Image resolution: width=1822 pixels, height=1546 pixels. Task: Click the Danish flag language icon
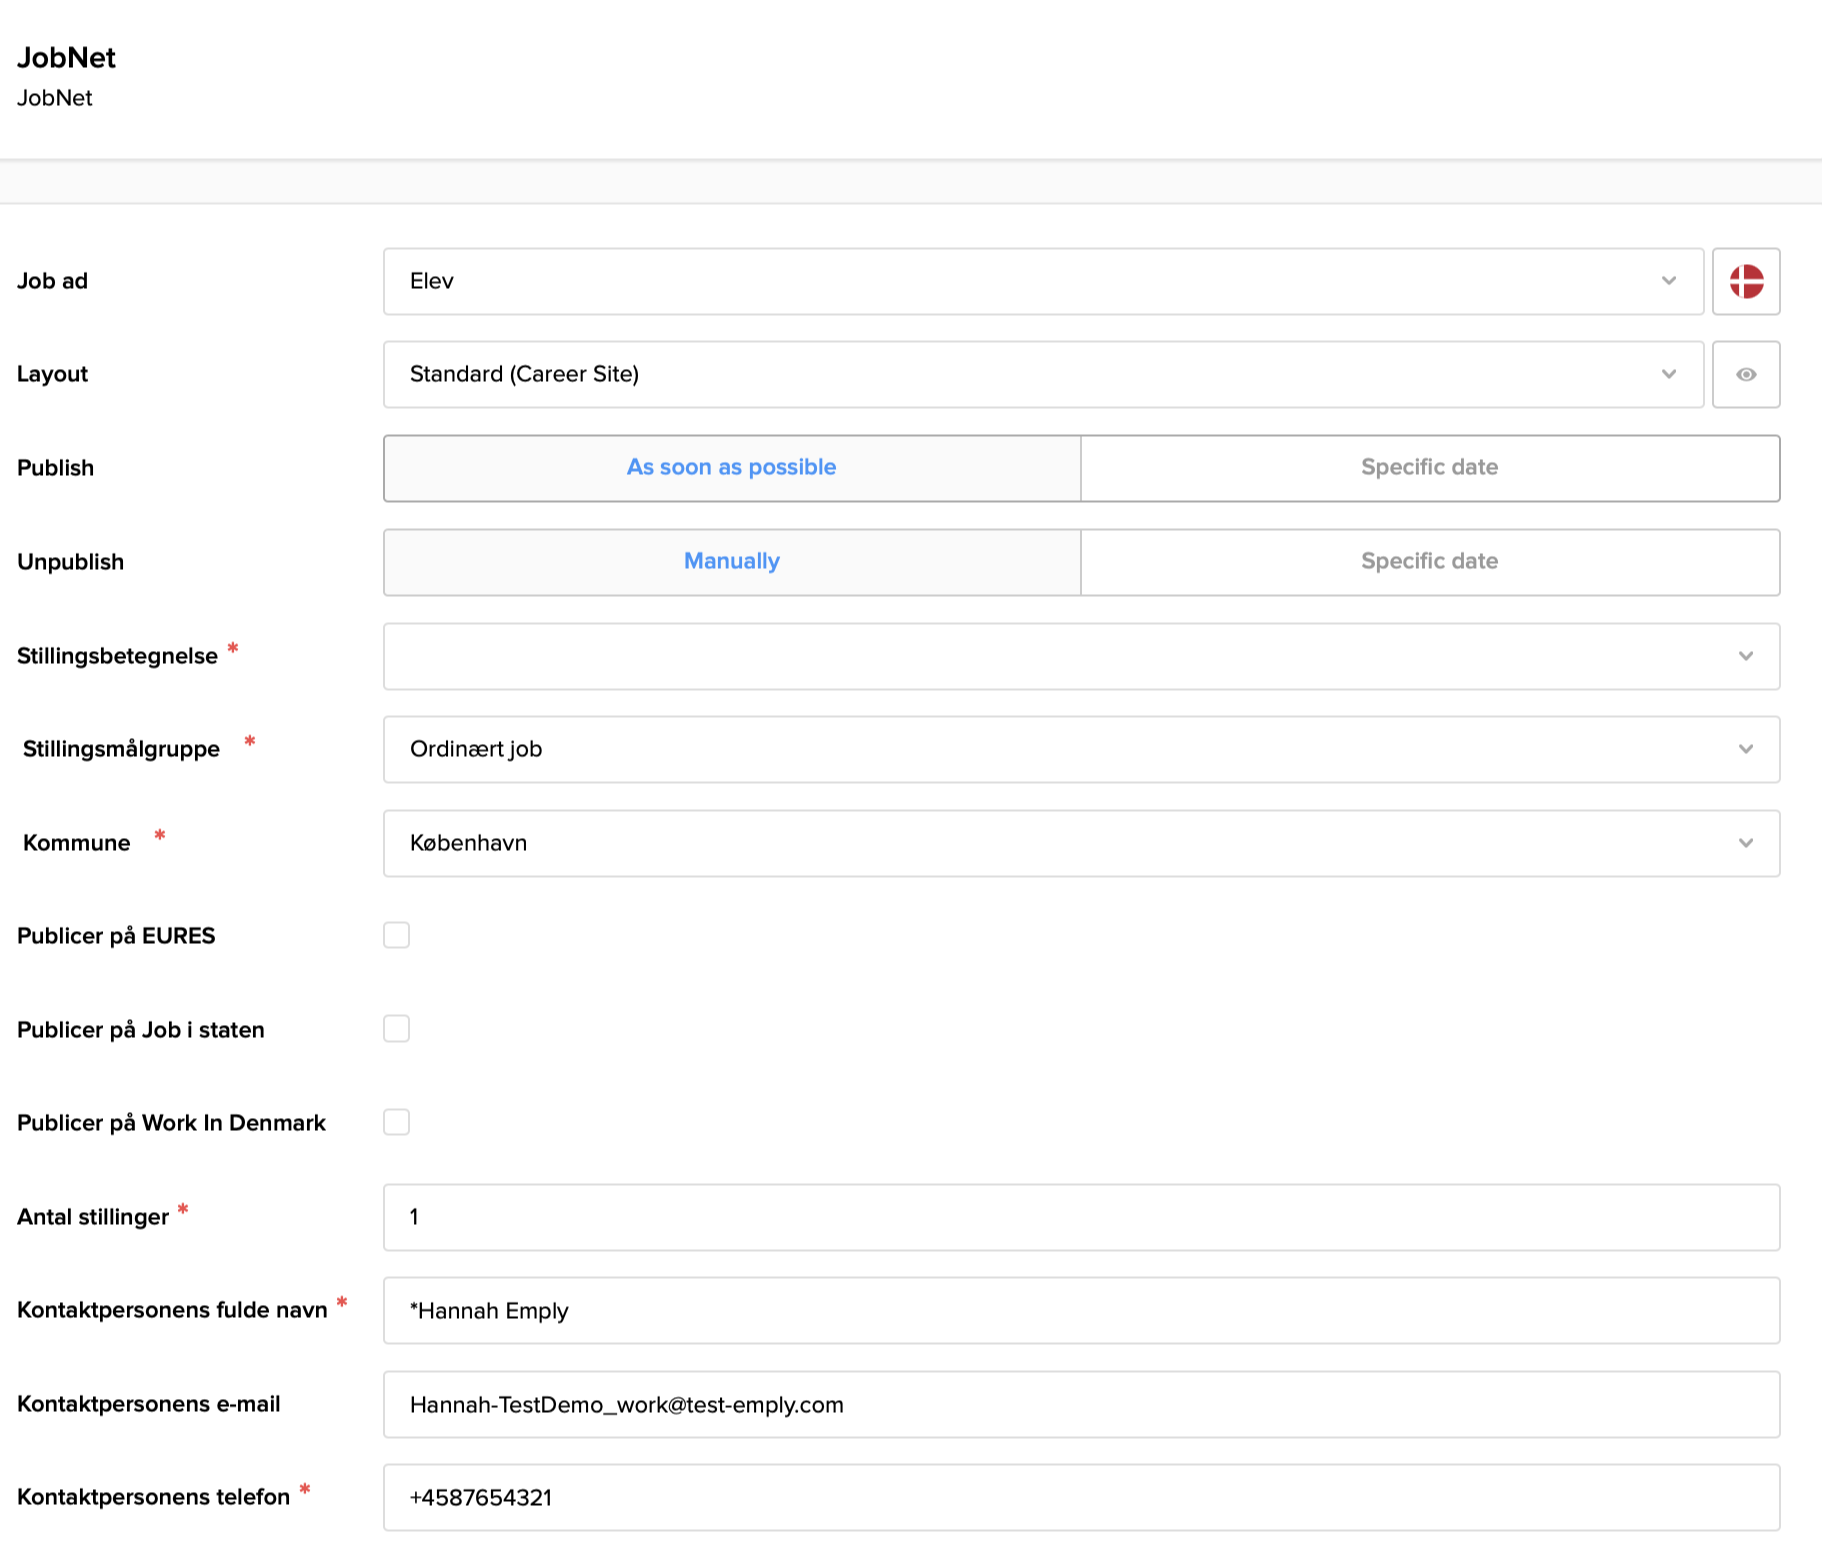pyautogui.click(x=1745, y=281)
